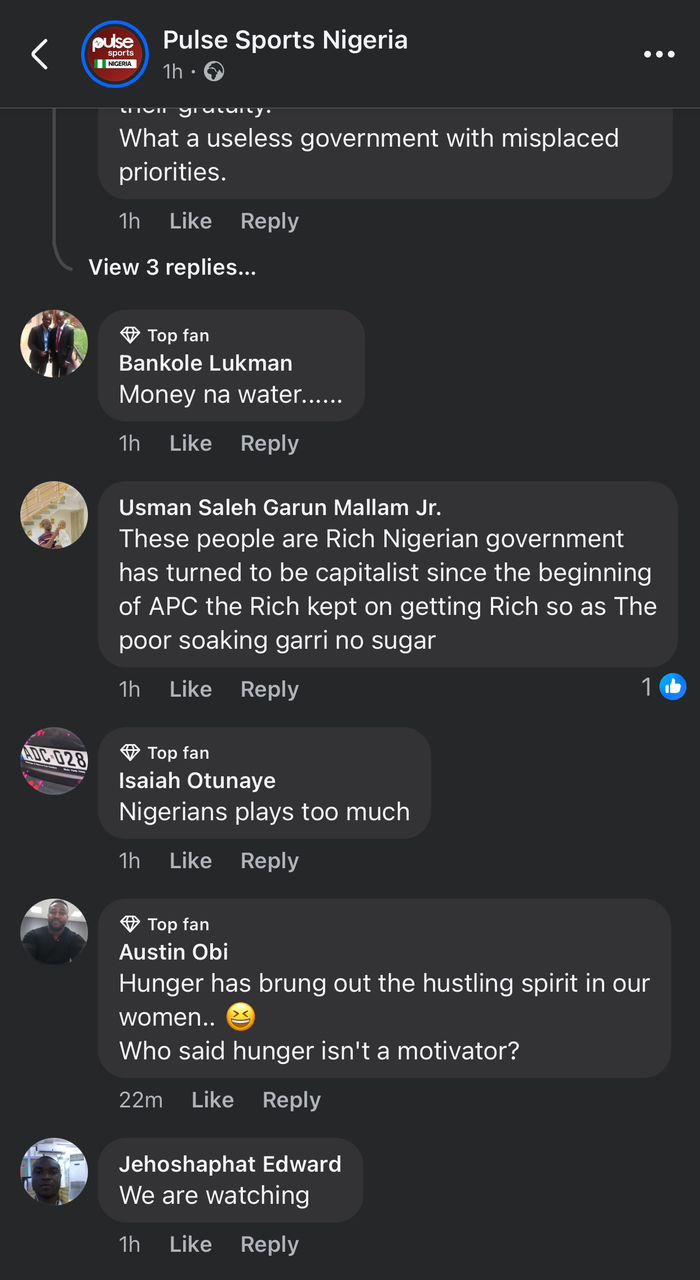This screenshot has width=700, height=1280.
Task: Tap Isaiah Otunaye's Top fan diamond badge
Action: pos(130,753)
